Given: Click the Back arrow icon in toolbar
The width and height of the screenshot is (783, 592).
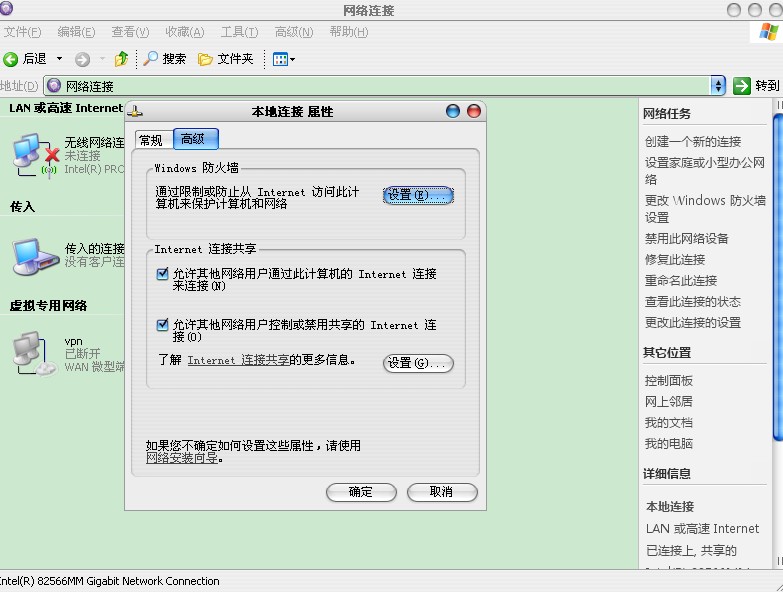Looking at the screenshot, I should point(12,59).
